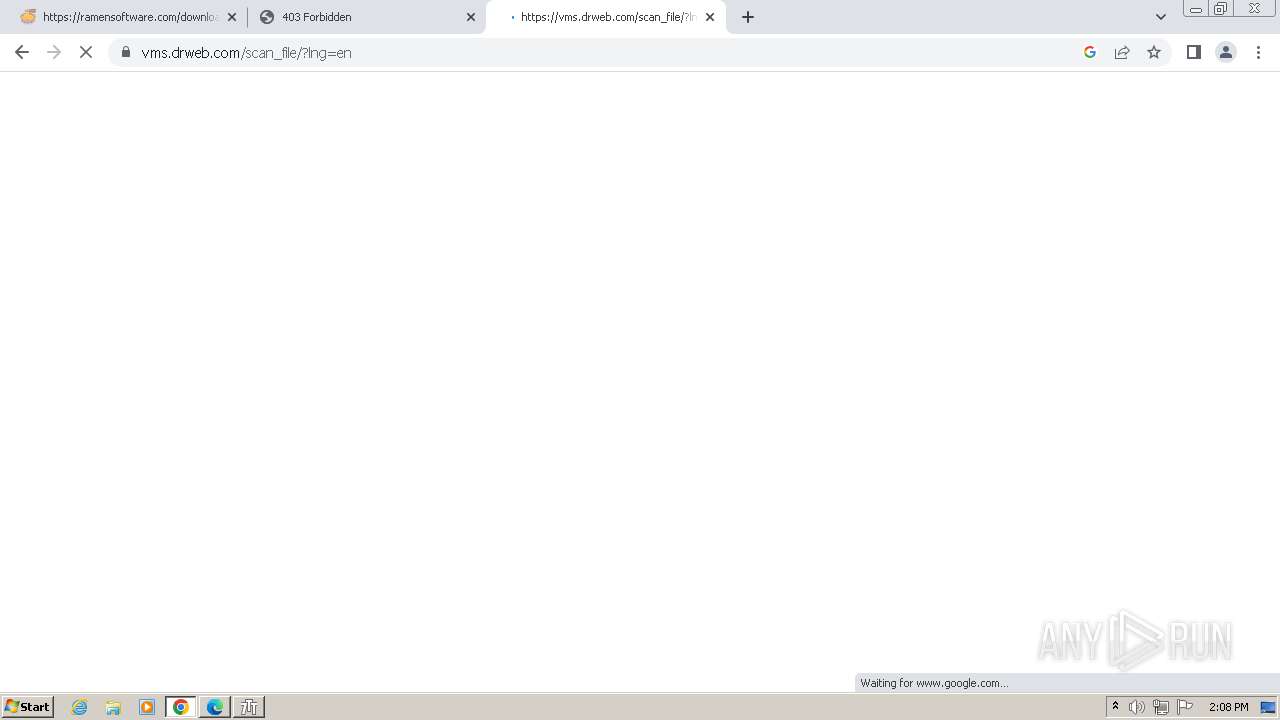Stop loading the current page
This screenshot has height=720, width=1280.
pyautogui.click(x=86, y=52)
